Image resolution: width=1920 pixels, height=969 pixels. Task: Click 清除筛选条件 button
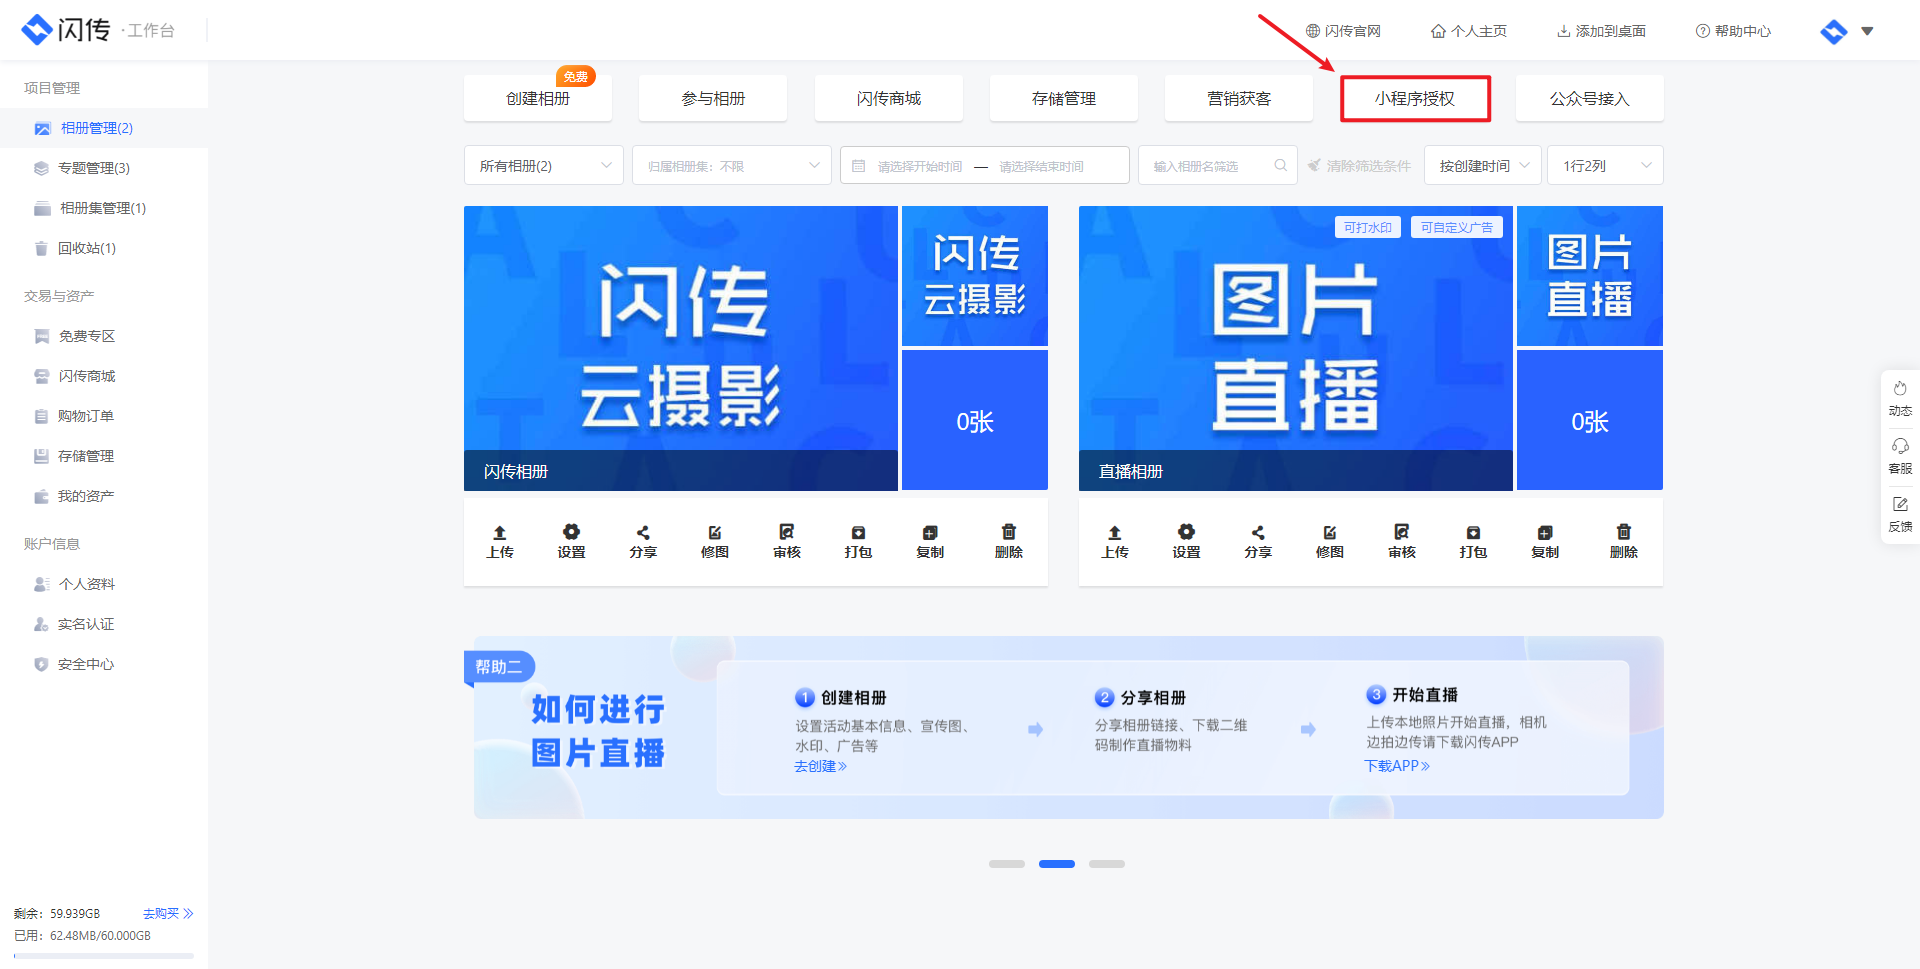[x=1359, y=166]
